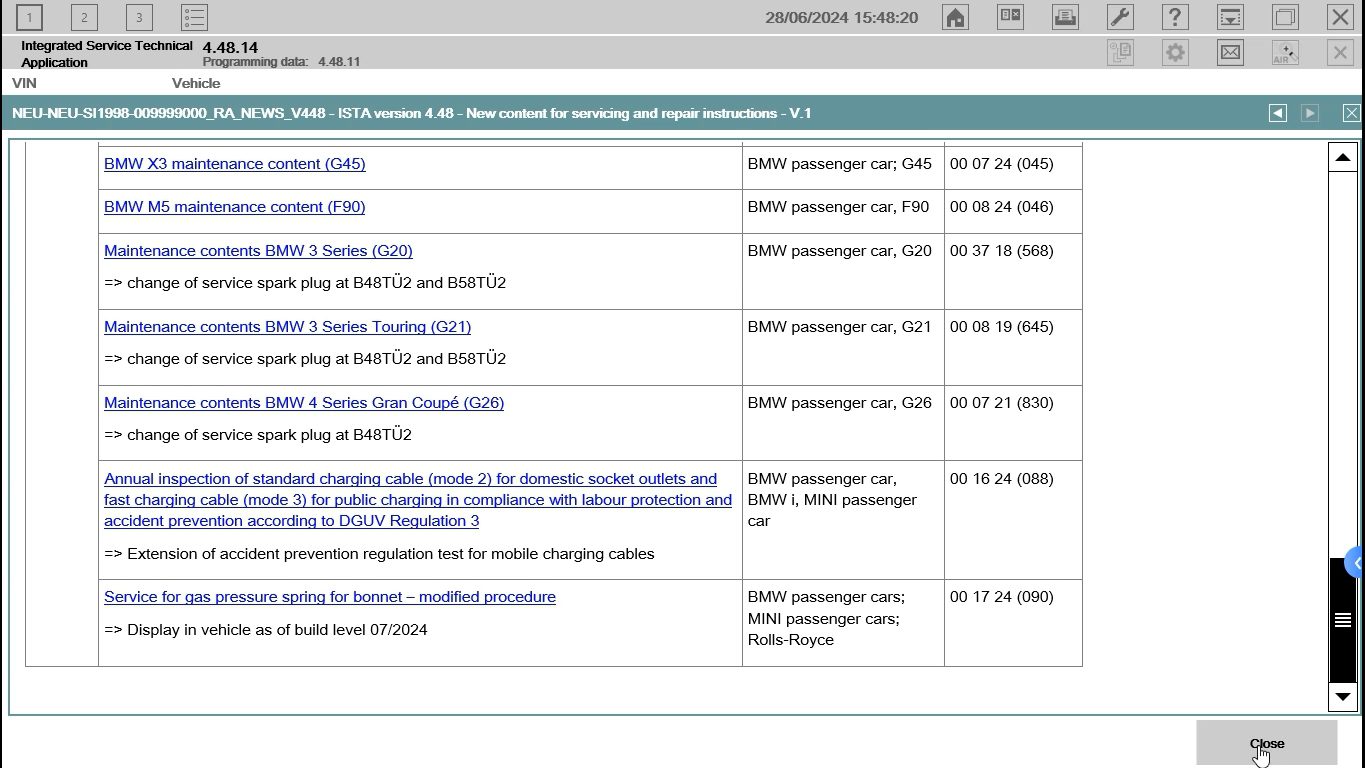
Task: Click the document number 00 16 24 (088)
Action: pos(1001,479)
